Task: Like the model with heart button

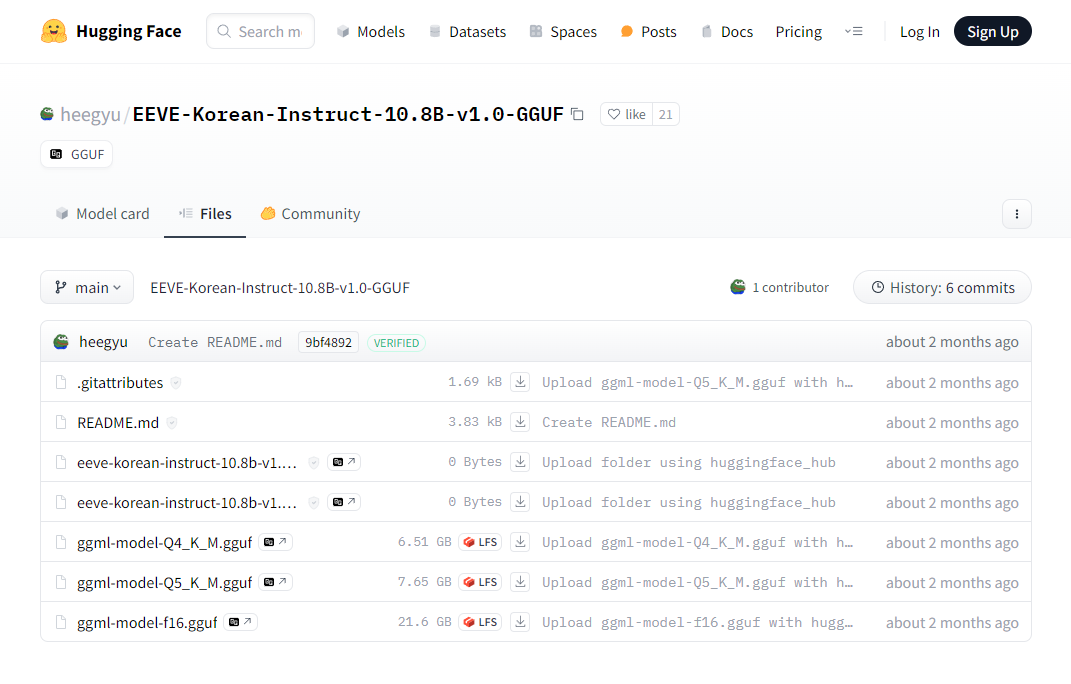Action: (x=626, y=114)
